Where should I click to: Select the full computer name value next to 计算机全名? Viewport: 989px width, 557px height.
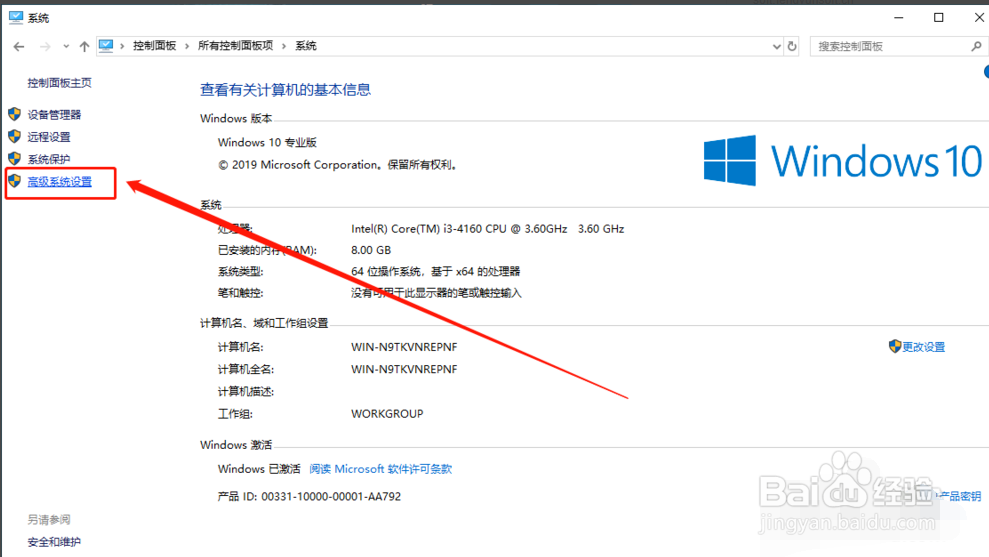[404, 369]
